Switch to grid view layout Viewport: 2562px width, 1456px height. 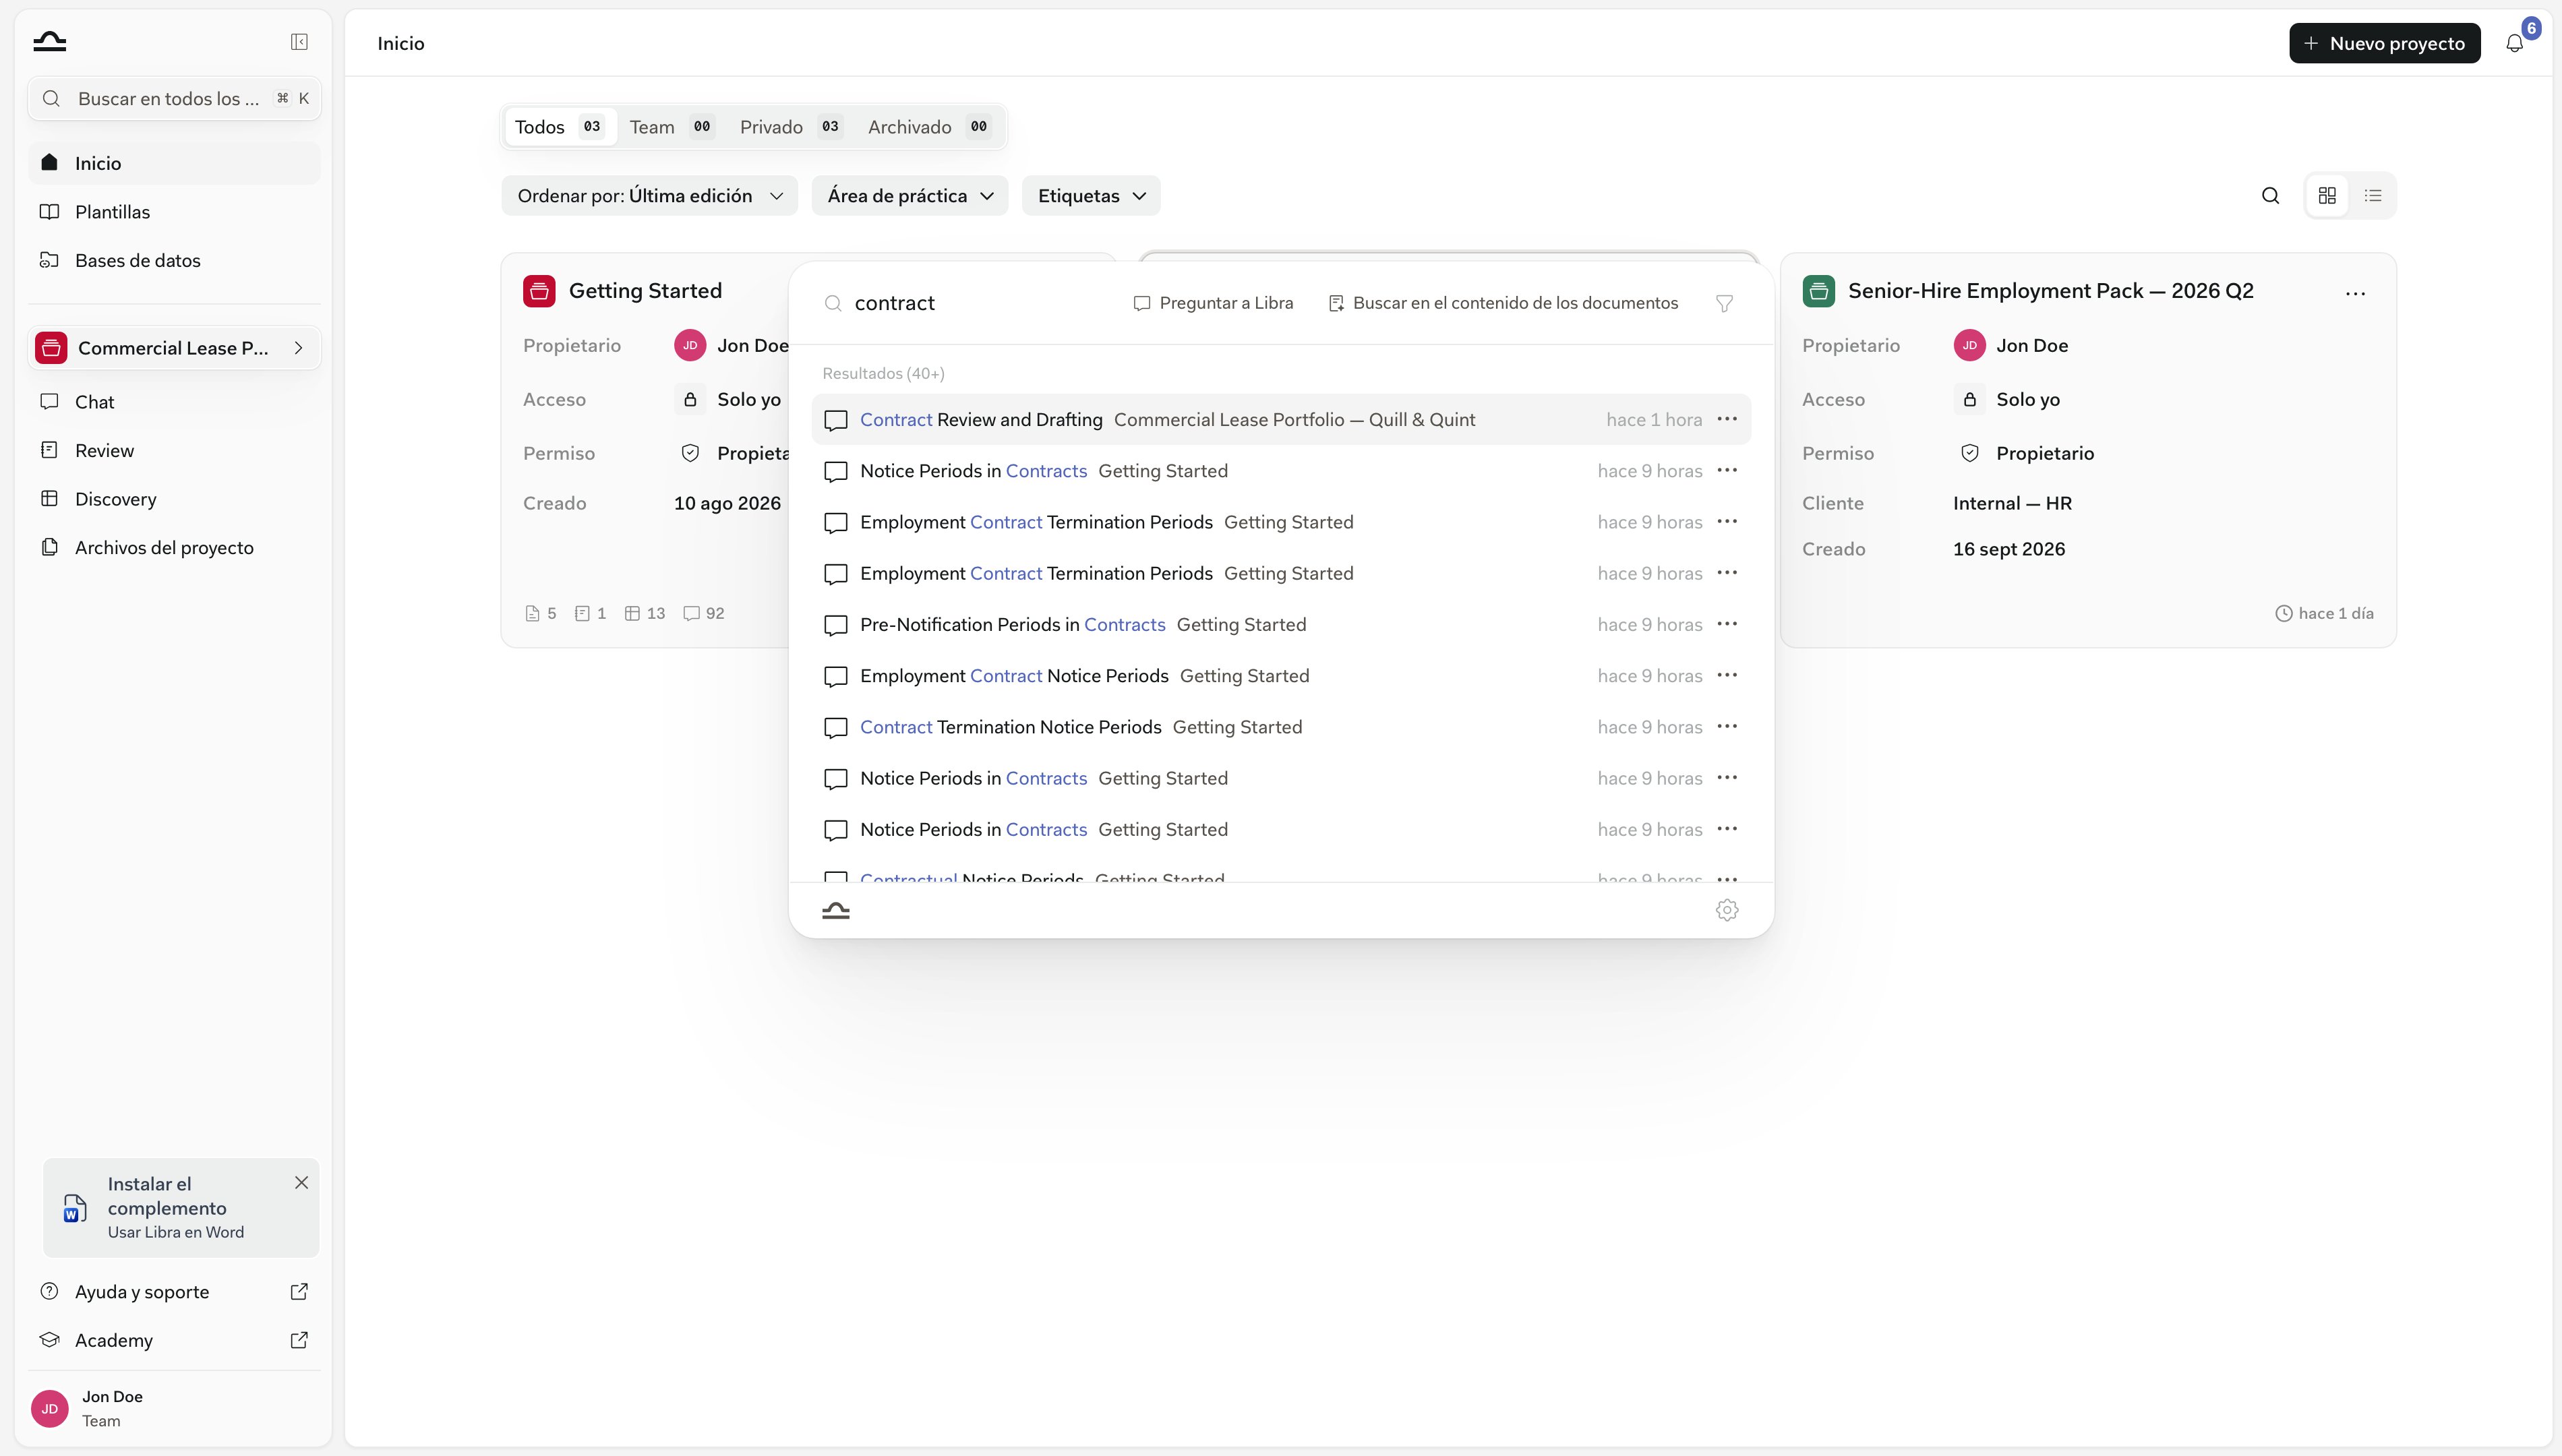2327,196
